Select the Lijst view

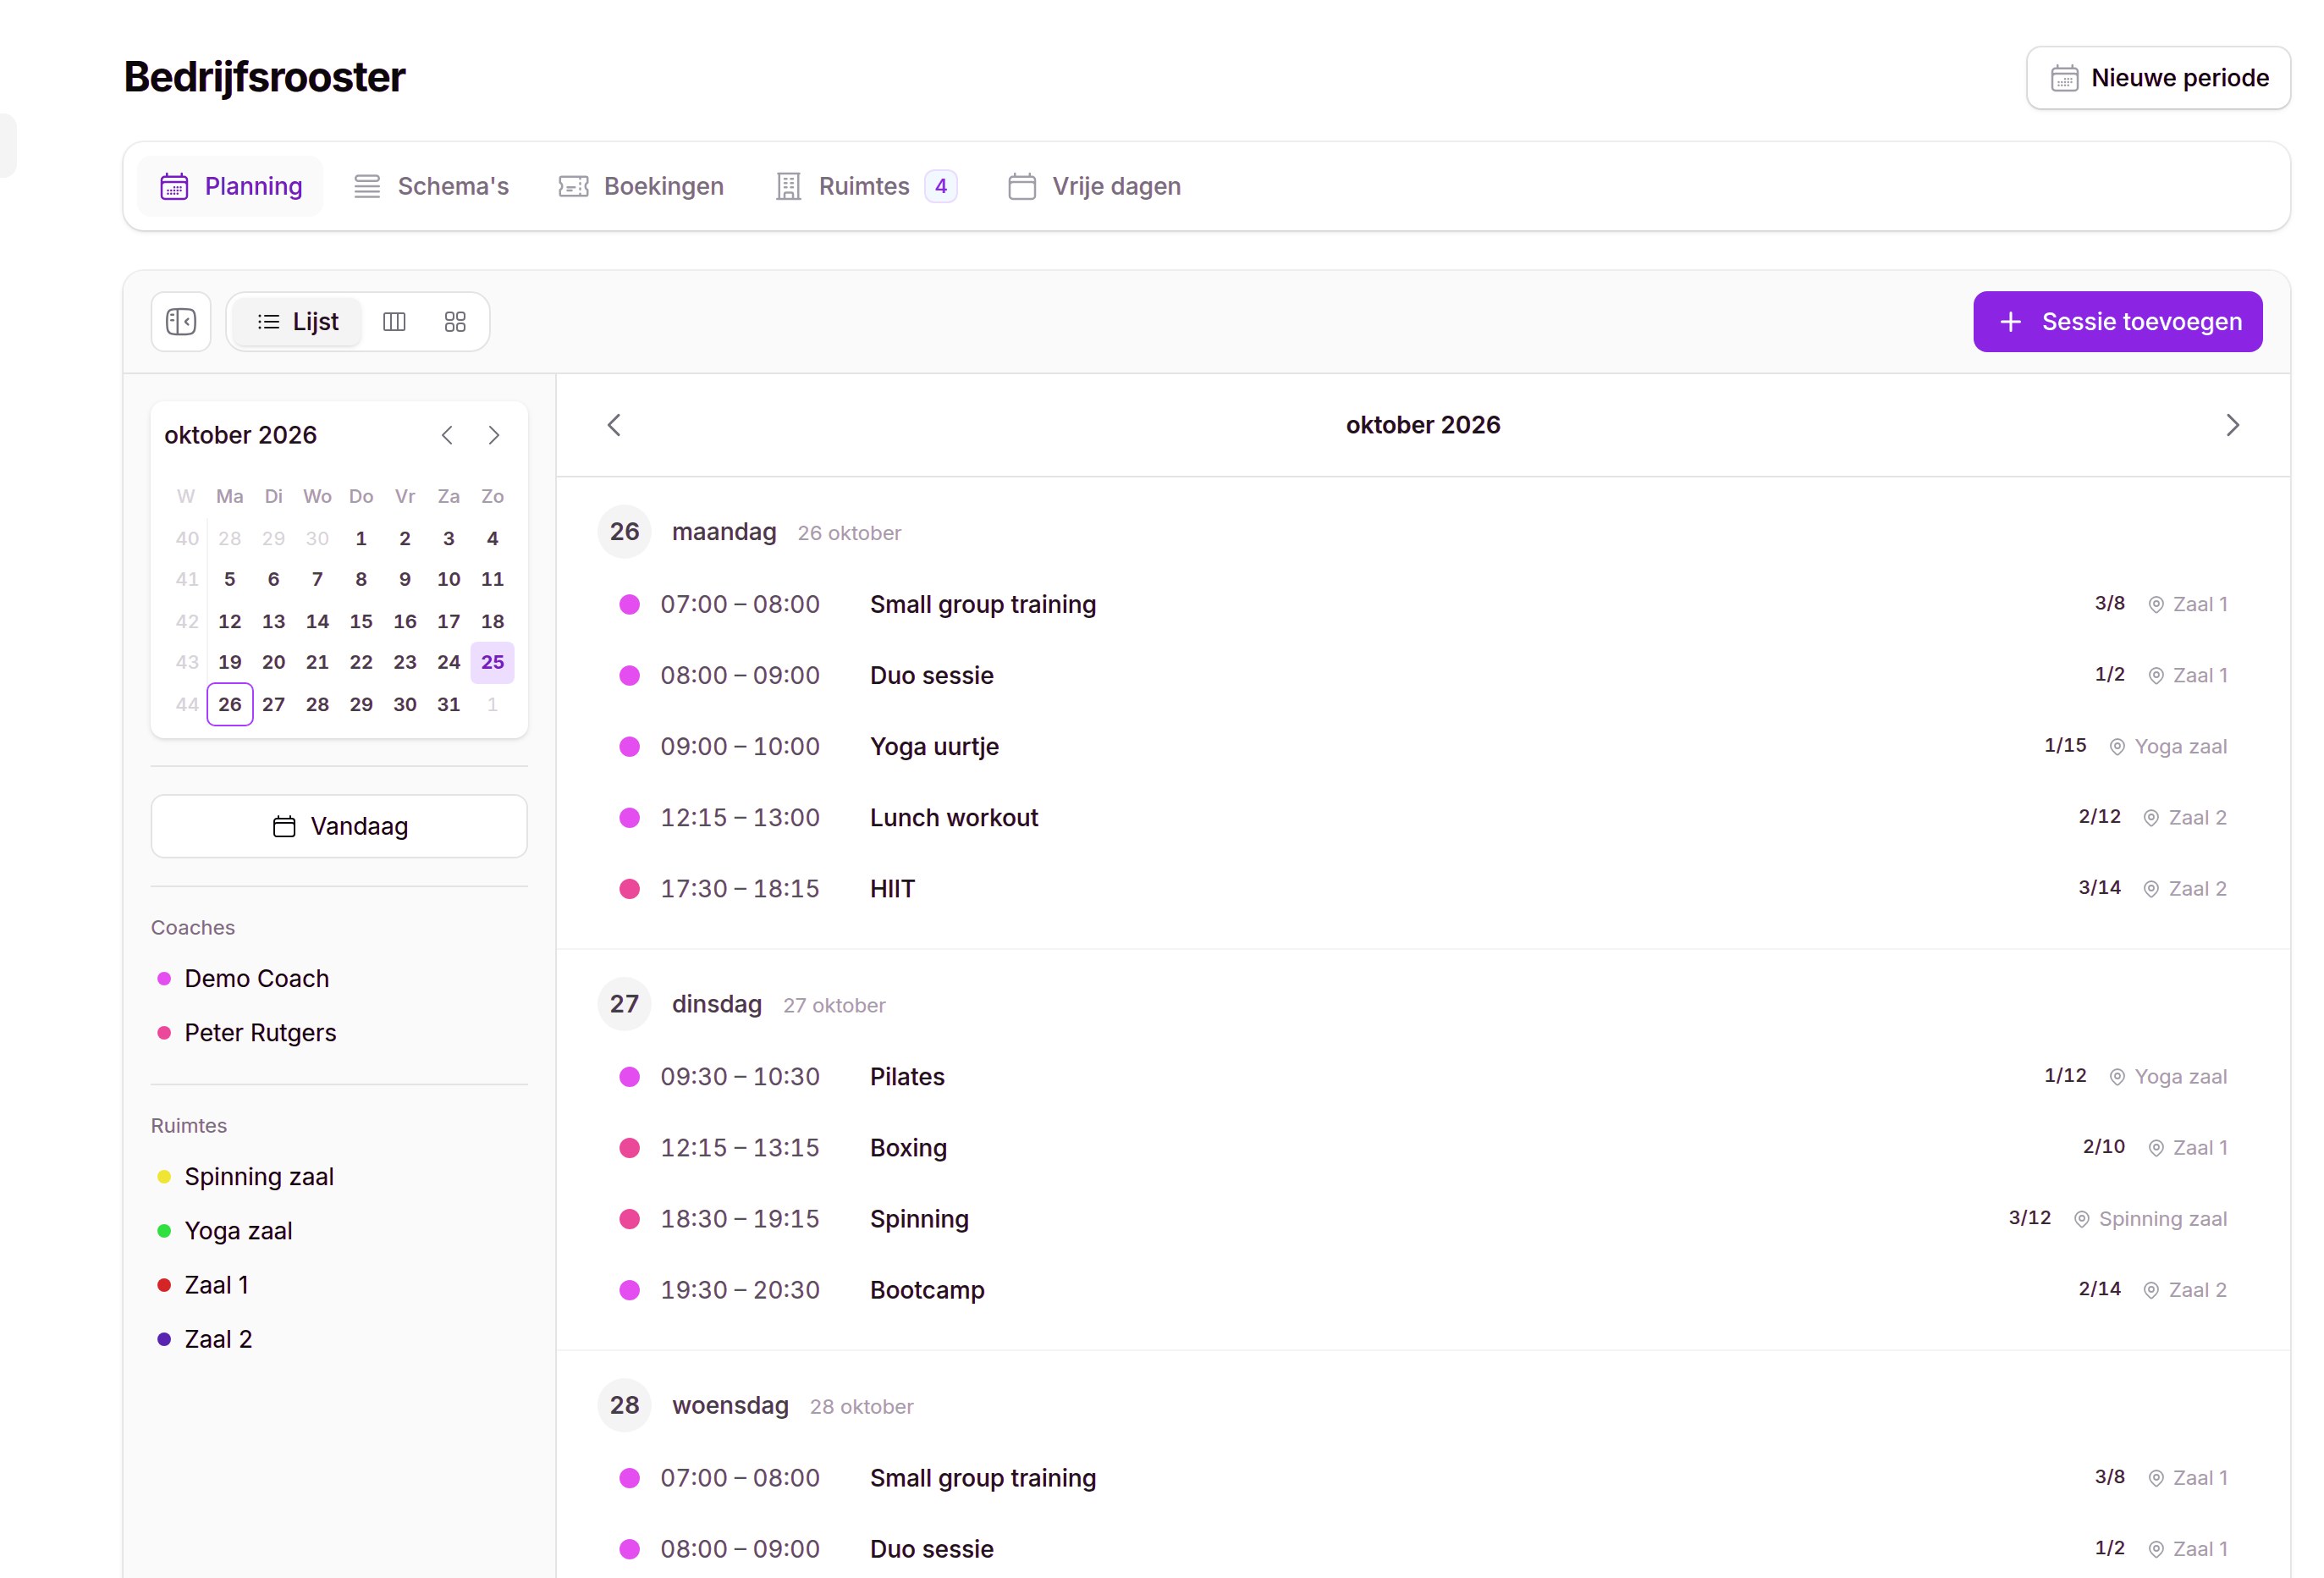298,322
